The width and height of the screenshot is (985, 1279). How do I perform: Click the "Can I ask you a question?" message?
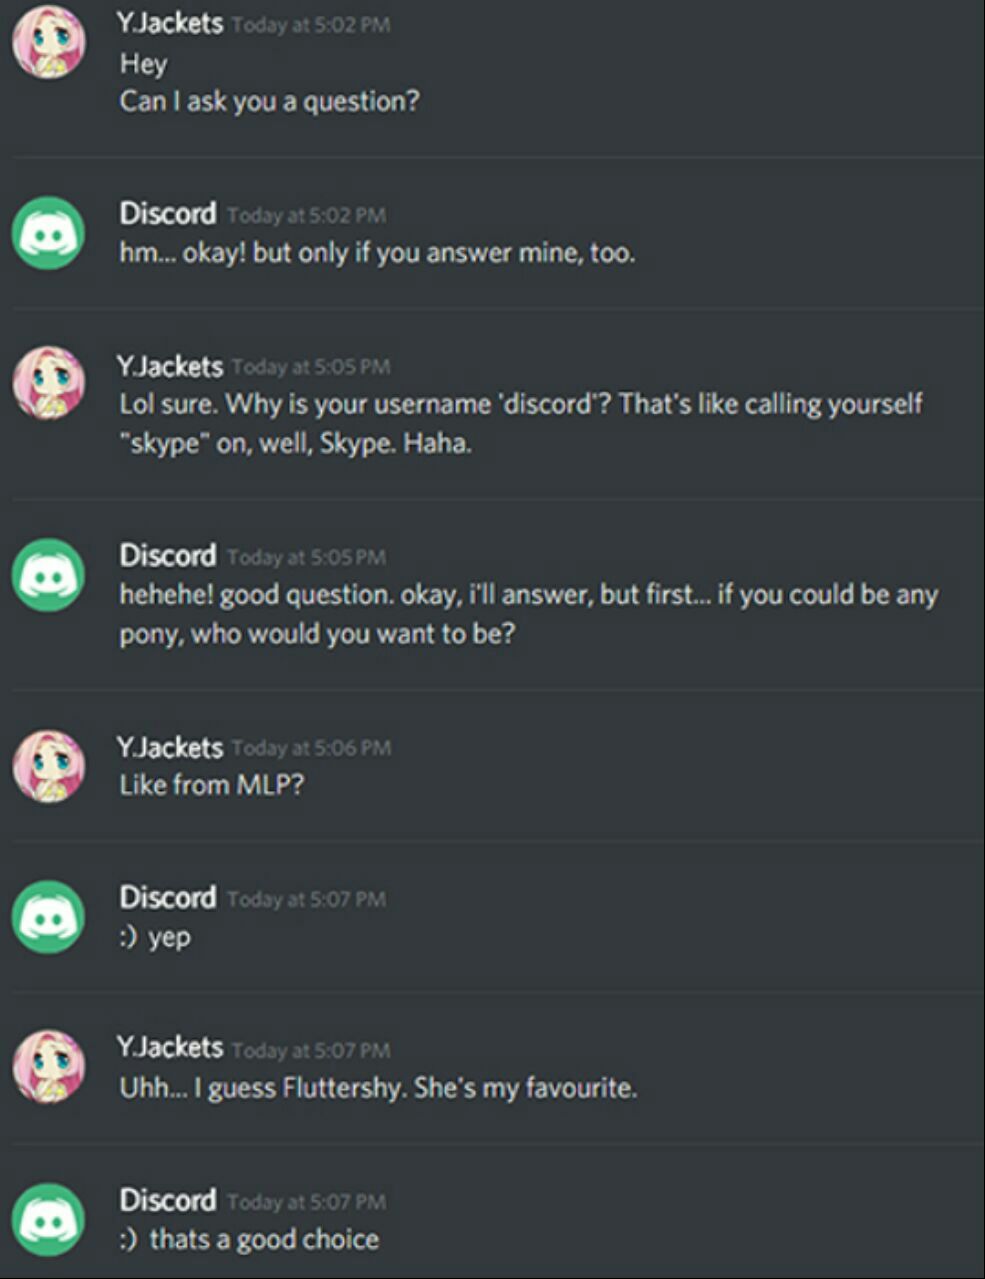[x=269, y=101]
